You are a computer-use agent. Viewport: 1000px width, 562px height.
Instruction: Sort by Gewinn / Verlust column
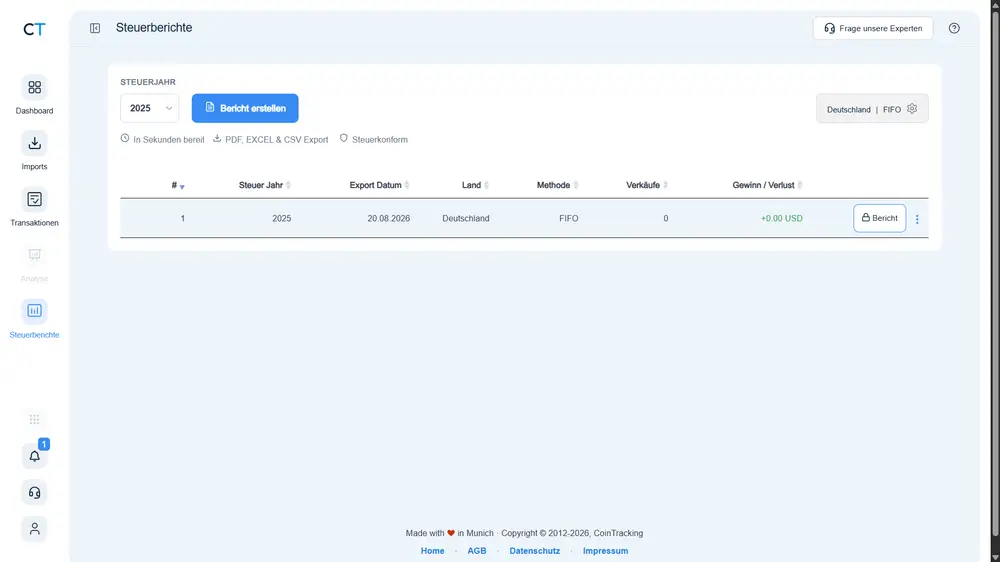click(x=767, y=185)
